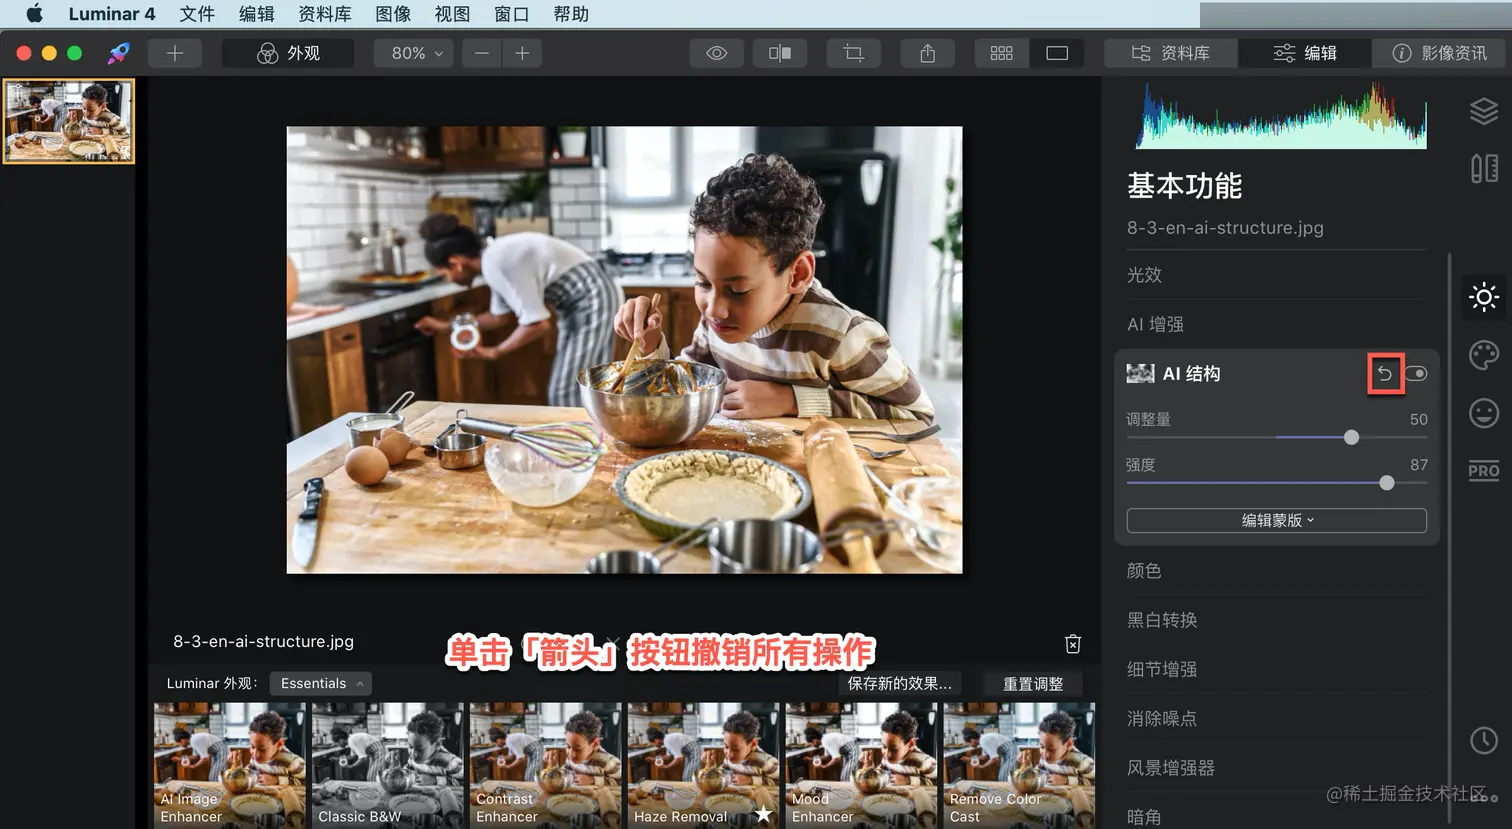Select the palette Creative tools icon

(1484, 355)
